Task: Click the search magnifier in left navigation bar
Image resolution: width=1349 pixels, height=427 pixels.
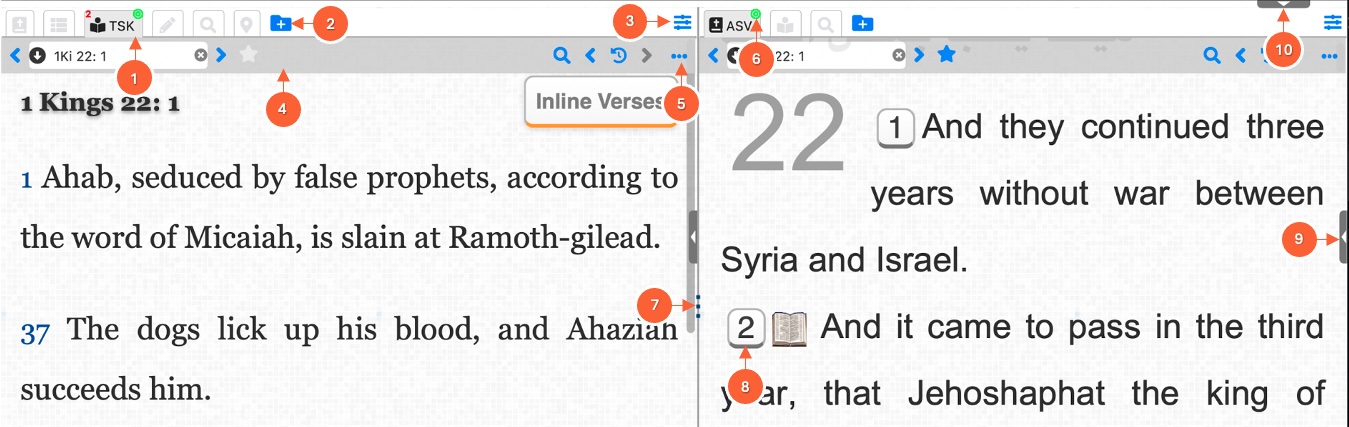Action: pyautogui.click(x=562, y=56)
